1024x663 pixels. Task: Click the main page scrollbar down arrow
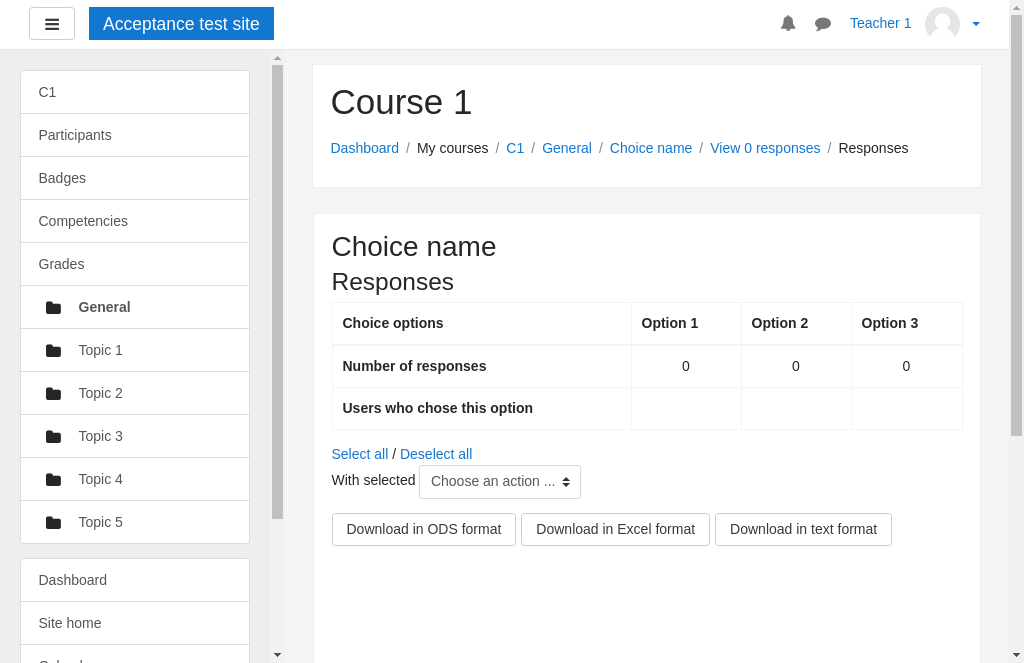coord(1016,655)
